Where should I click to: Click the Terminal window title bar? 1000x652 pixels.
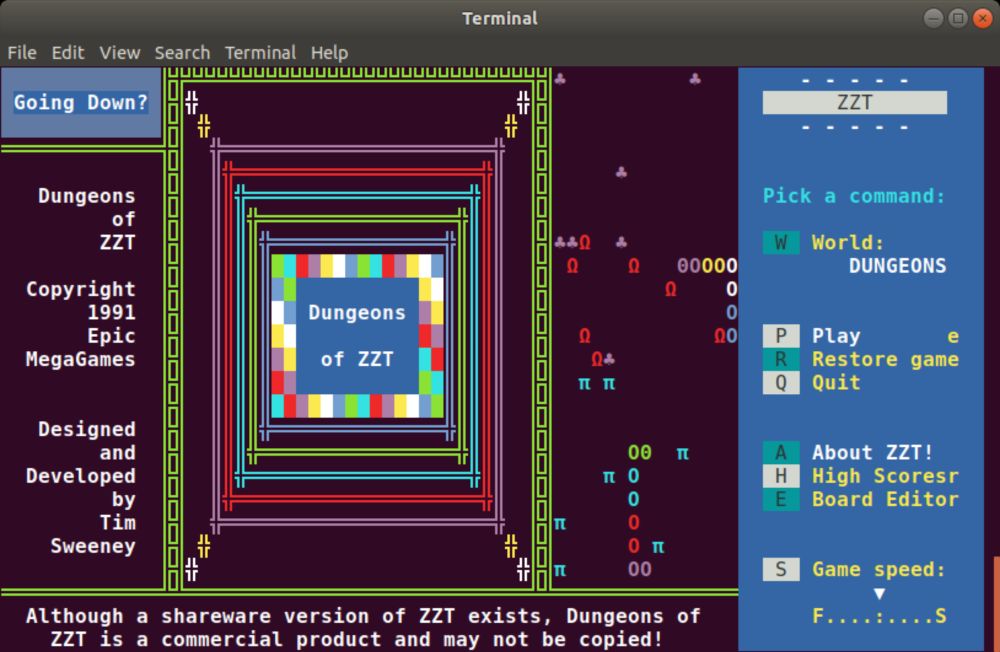500,18
